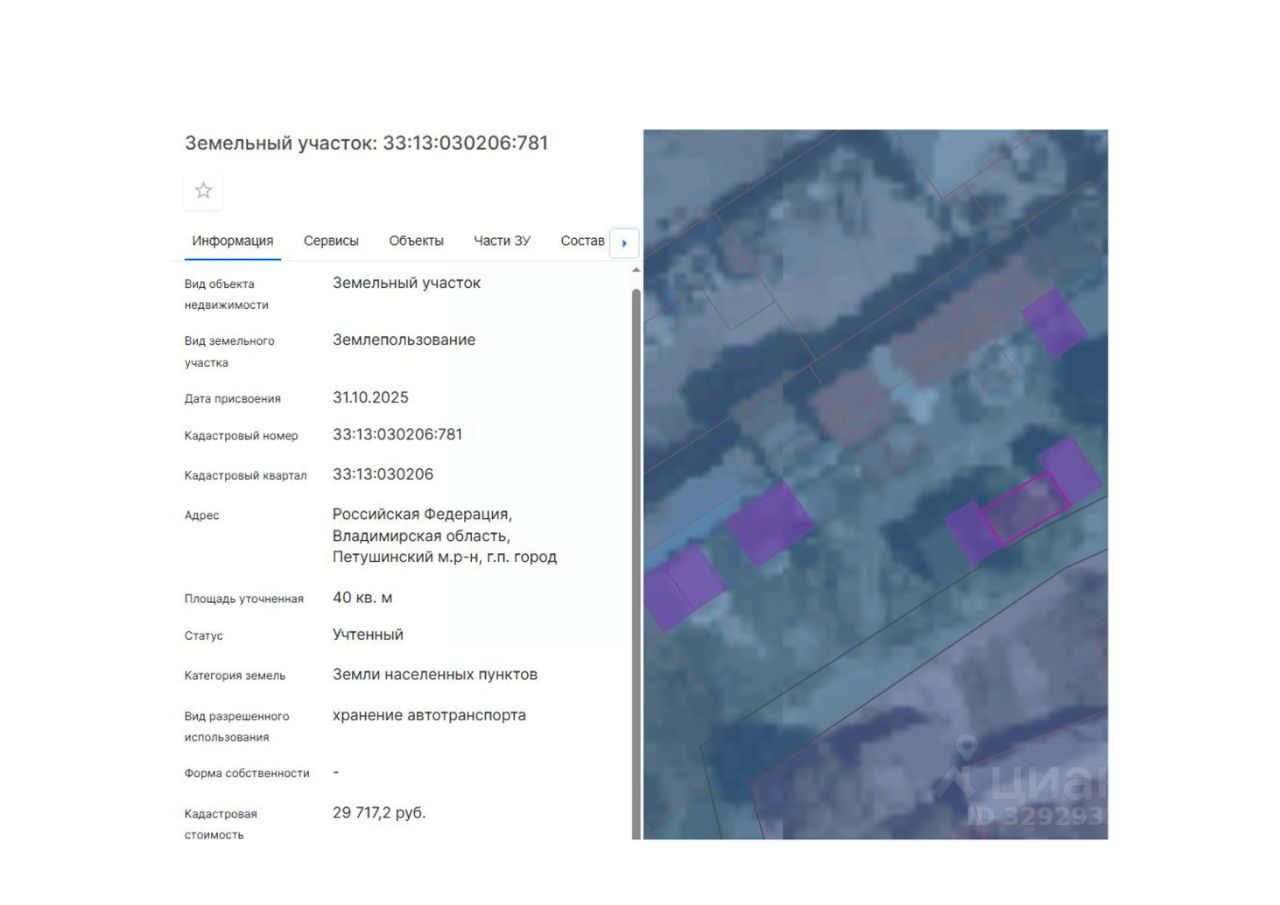Click cadastral quarter value 33:13:030206
1280x905 pixels.
tap(383, 474)
